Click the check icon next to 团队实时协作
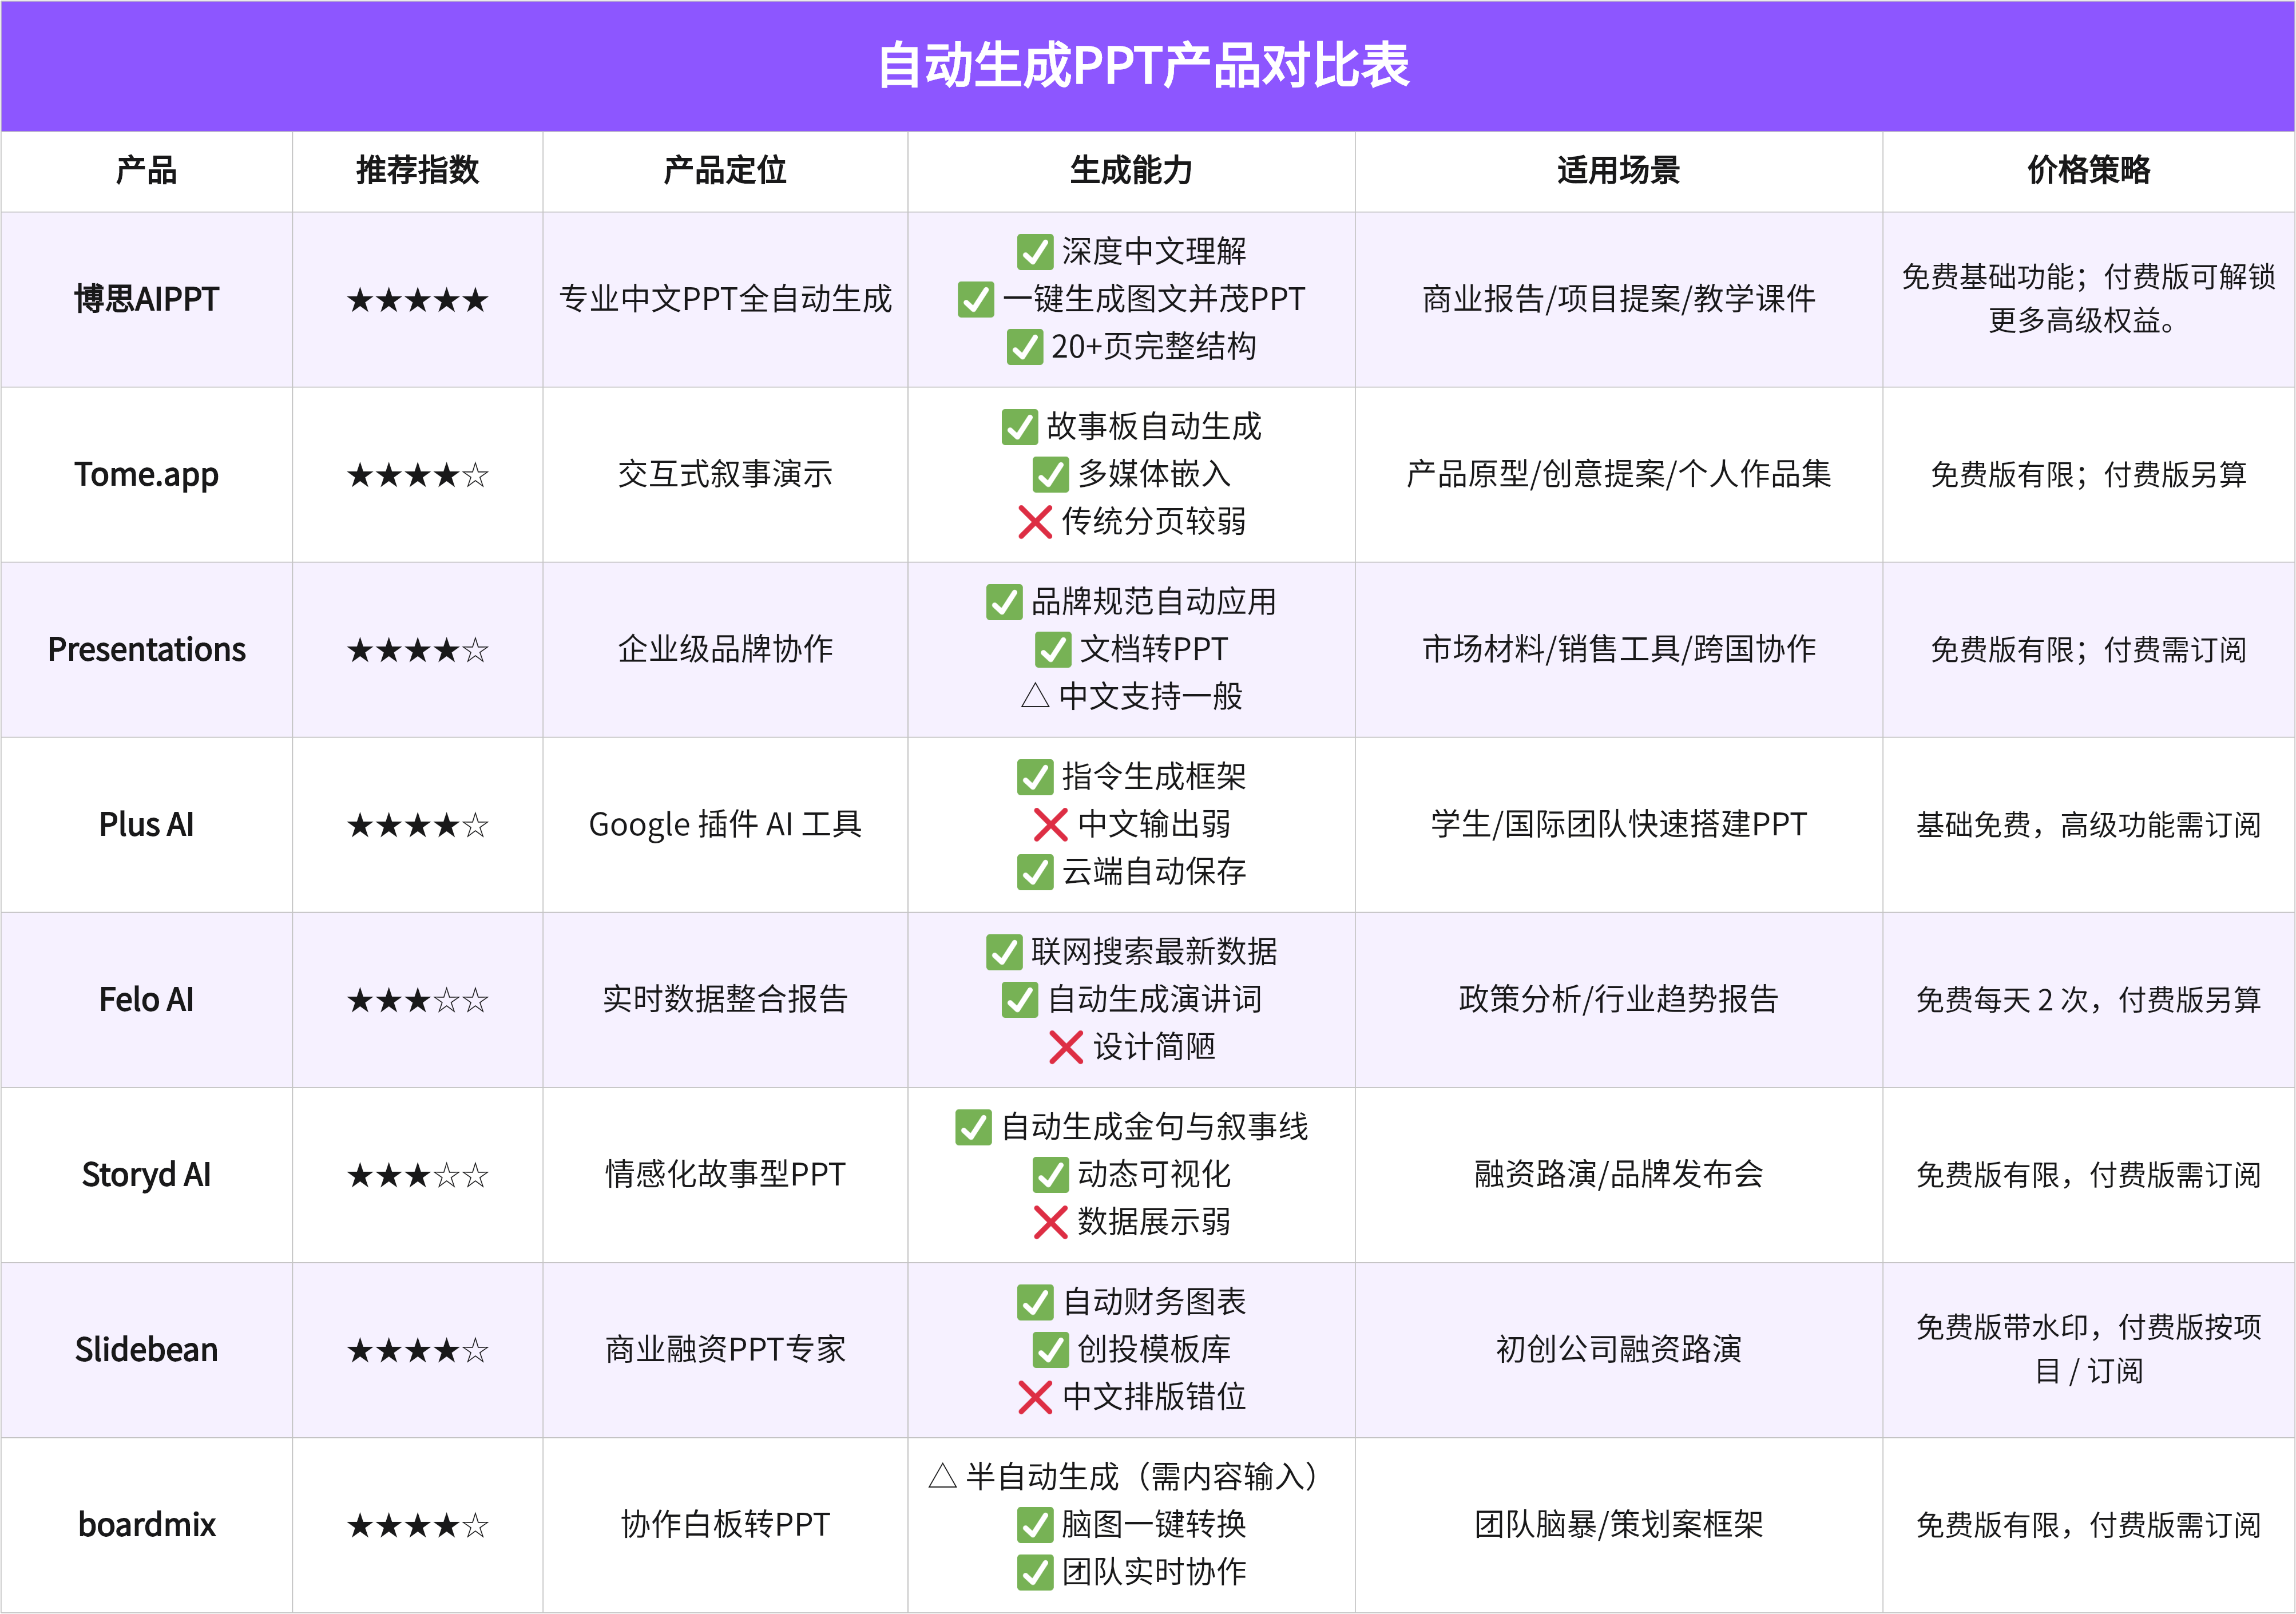Viewport: 2296px width, 1614px height. pos(1035,1572)
